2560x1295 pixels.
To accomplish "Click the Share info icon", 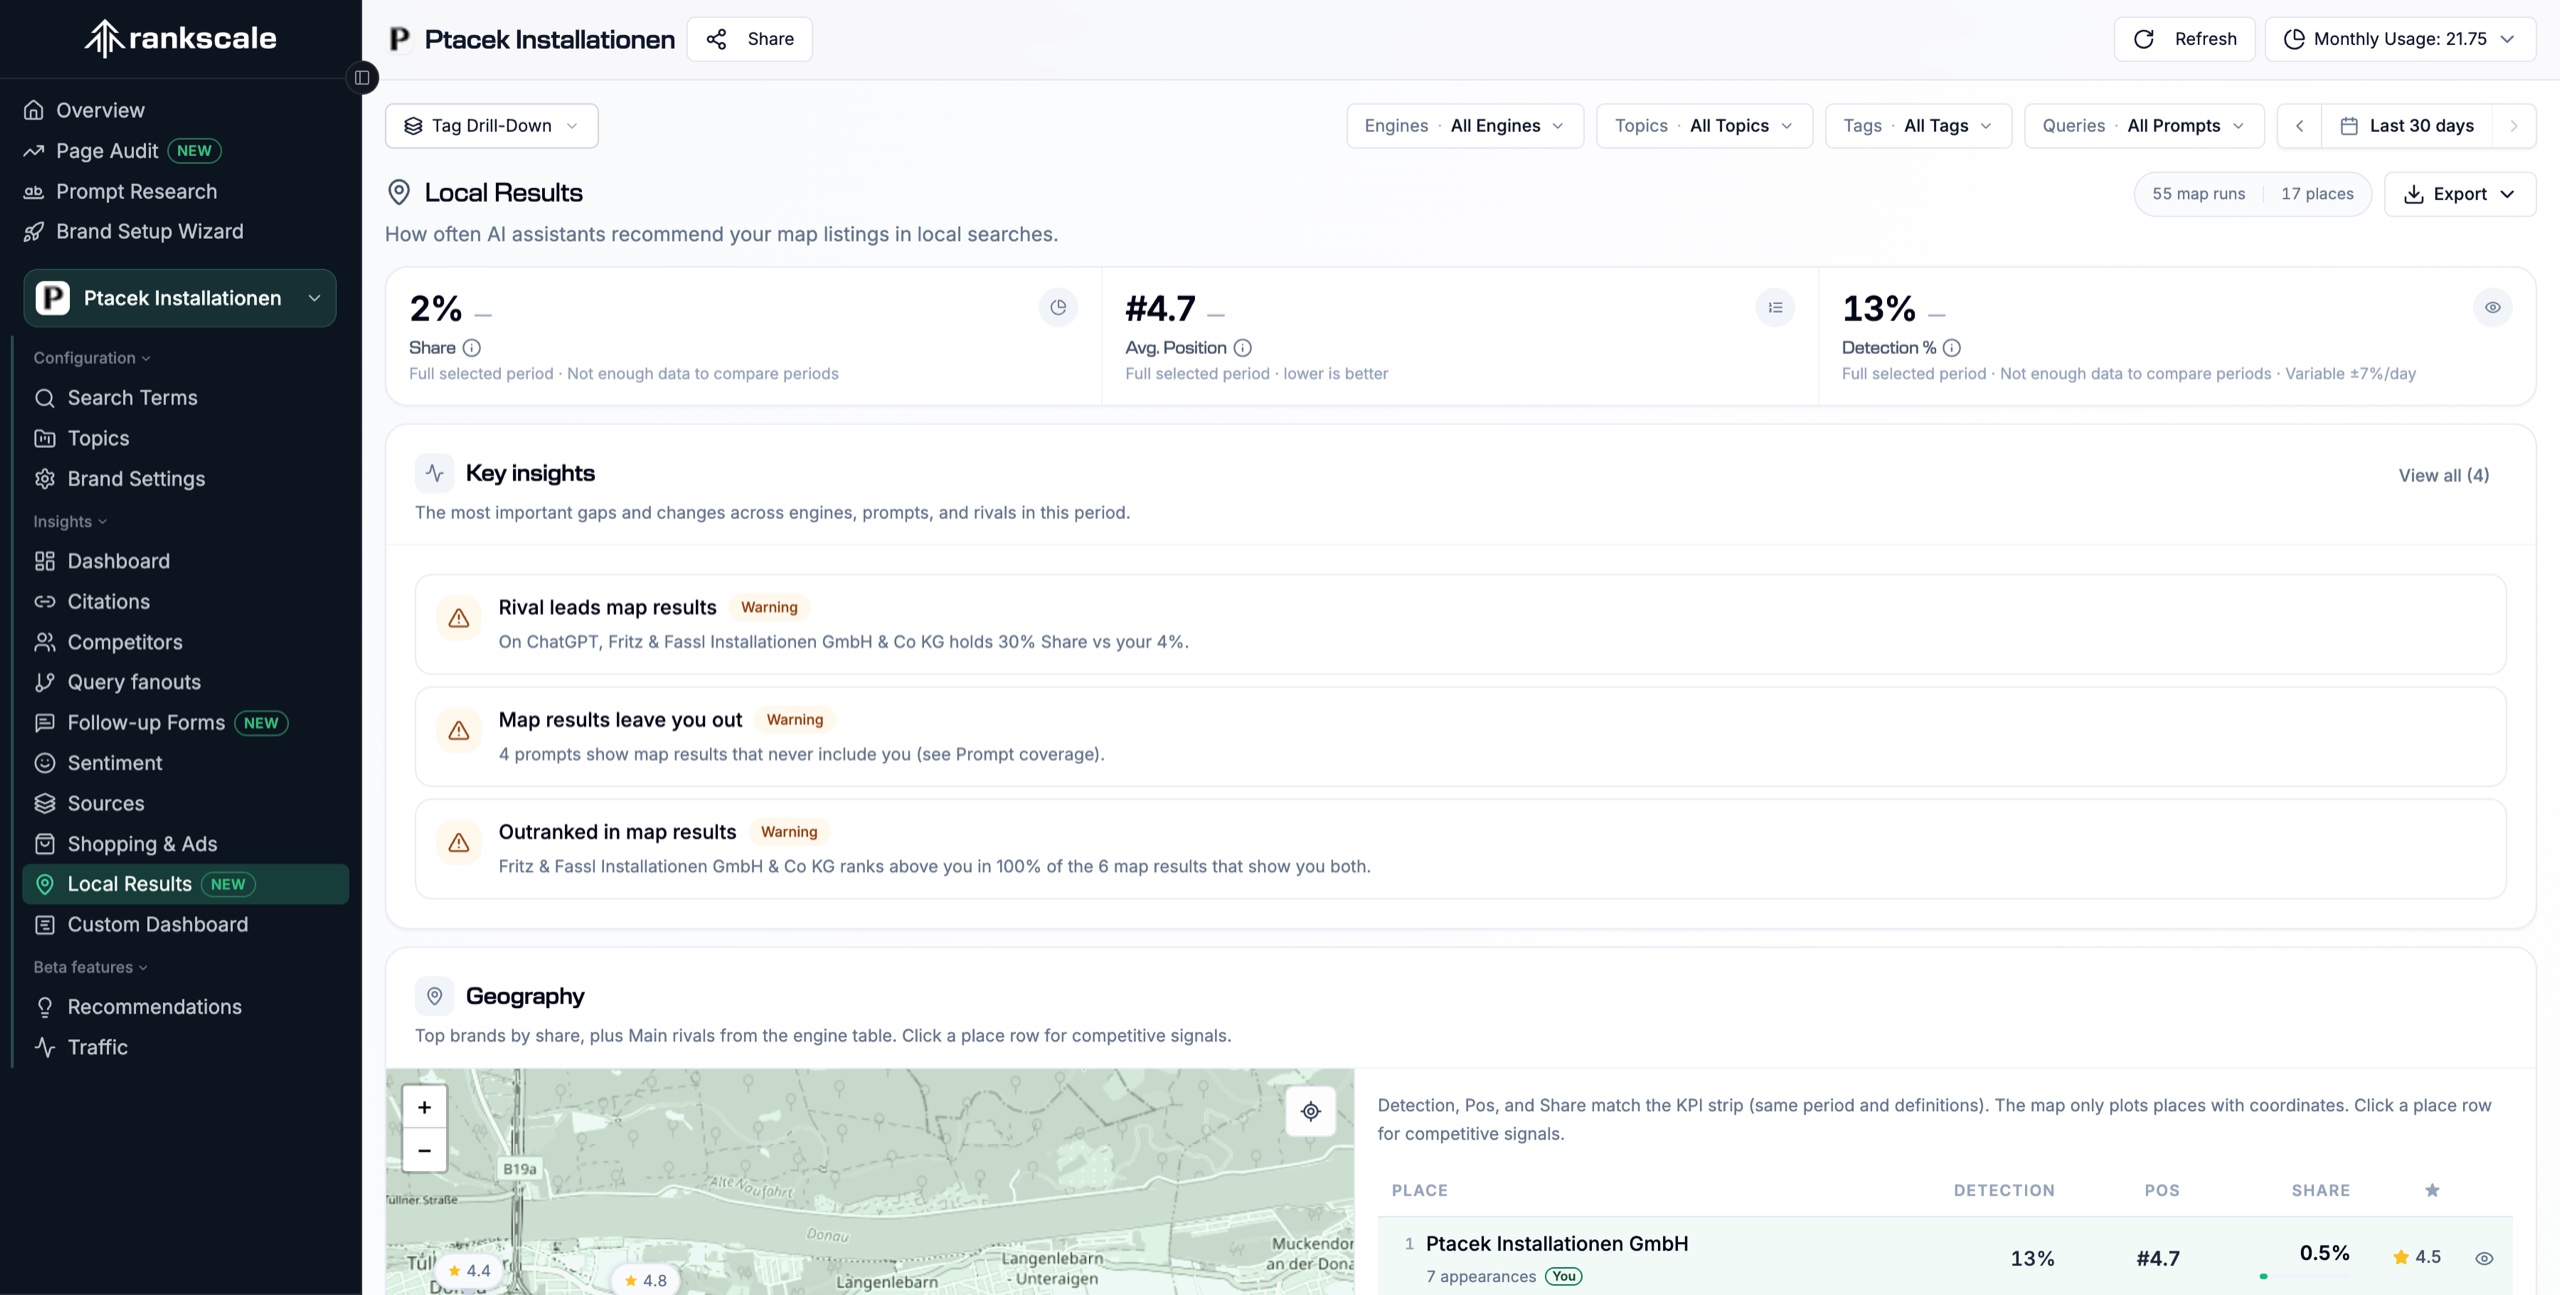I will [x=472, y=348].
